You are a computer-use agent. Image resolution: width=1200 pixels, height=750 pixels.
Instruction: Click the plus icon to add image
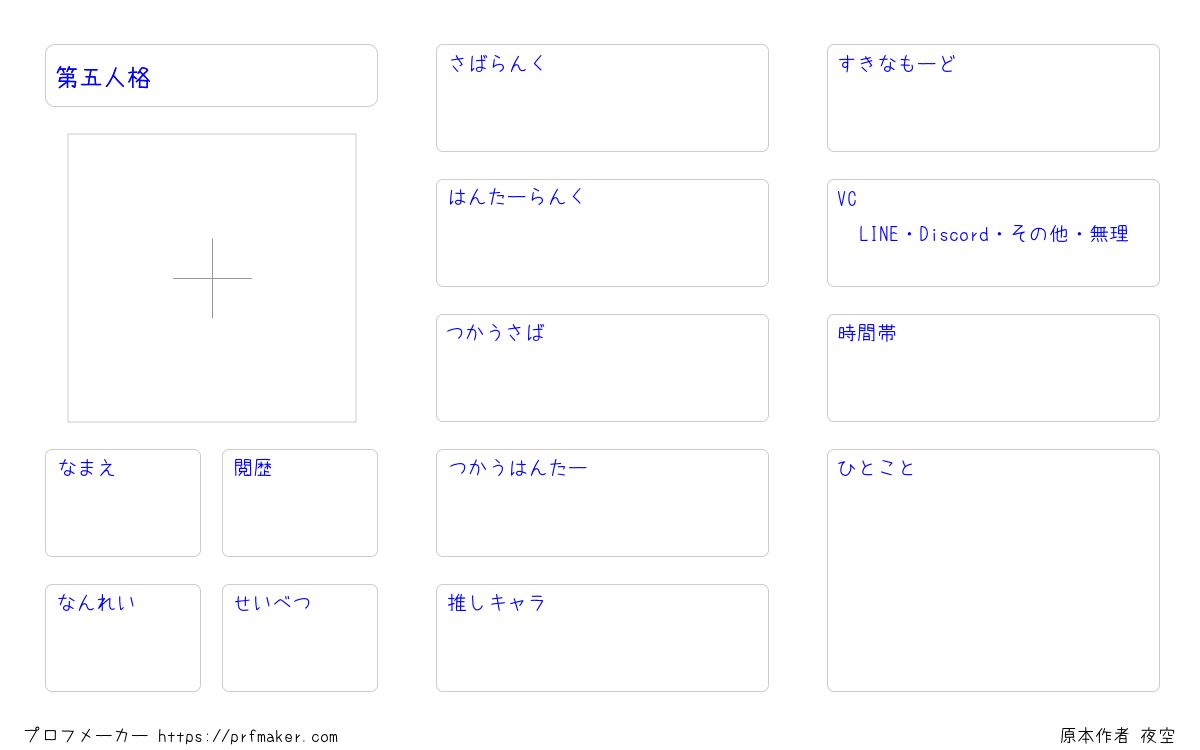[x=212, y=278]
